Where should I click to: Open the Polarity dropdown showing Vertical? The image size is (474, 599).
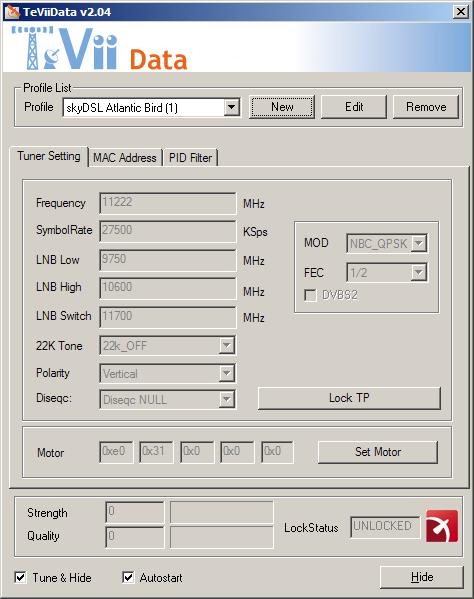(227, 373)
